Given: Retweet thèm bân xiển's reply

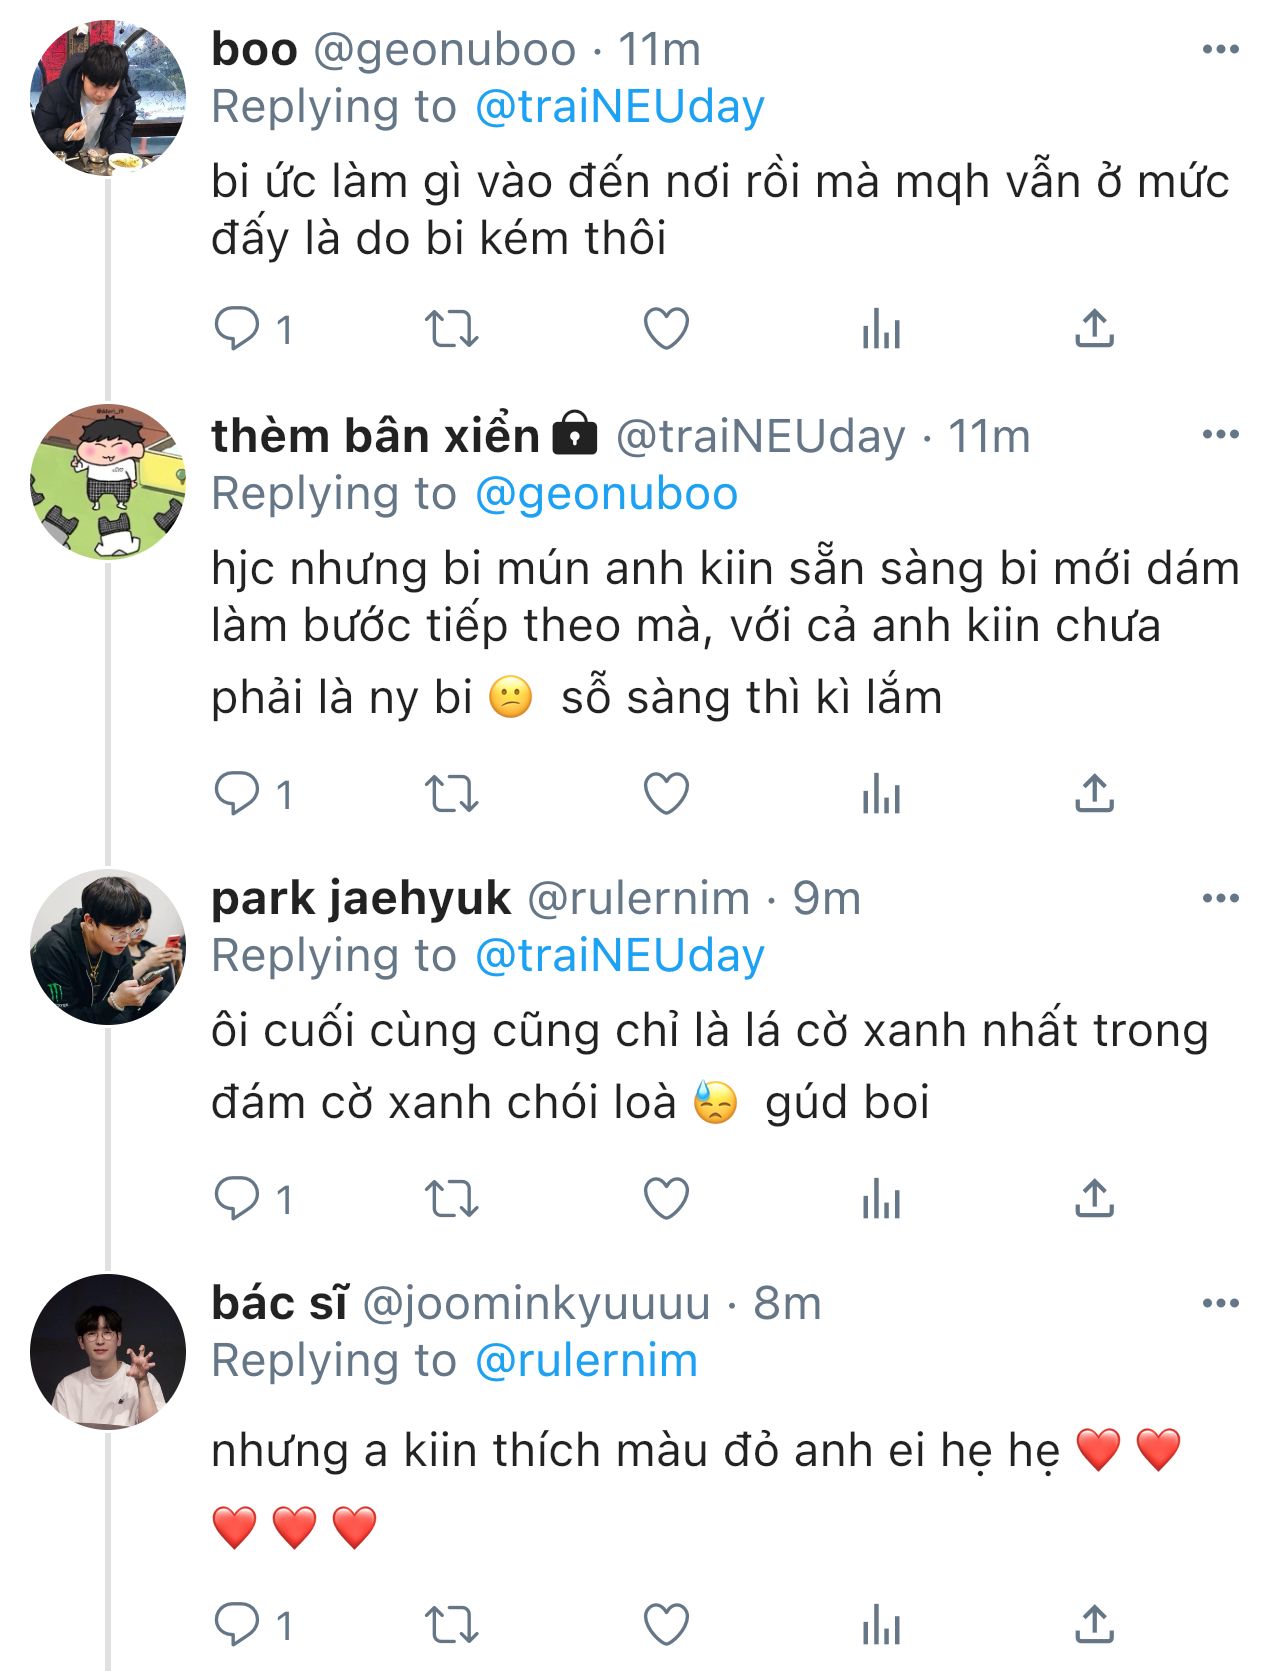Looking at the screenshot, I should point(452,794).
